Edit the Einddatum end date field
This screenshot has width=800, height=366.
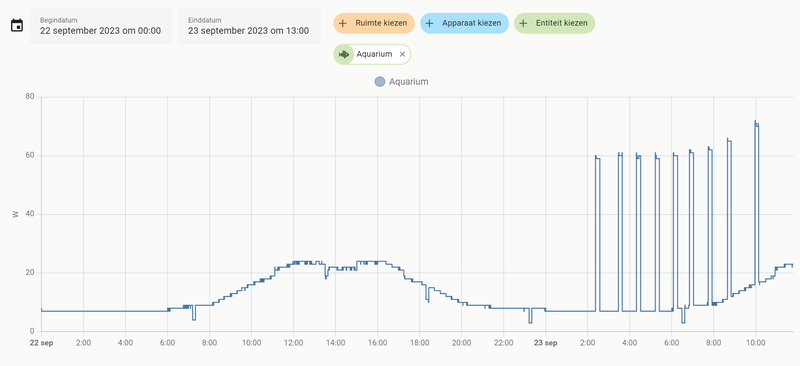[x=249, y=26]
